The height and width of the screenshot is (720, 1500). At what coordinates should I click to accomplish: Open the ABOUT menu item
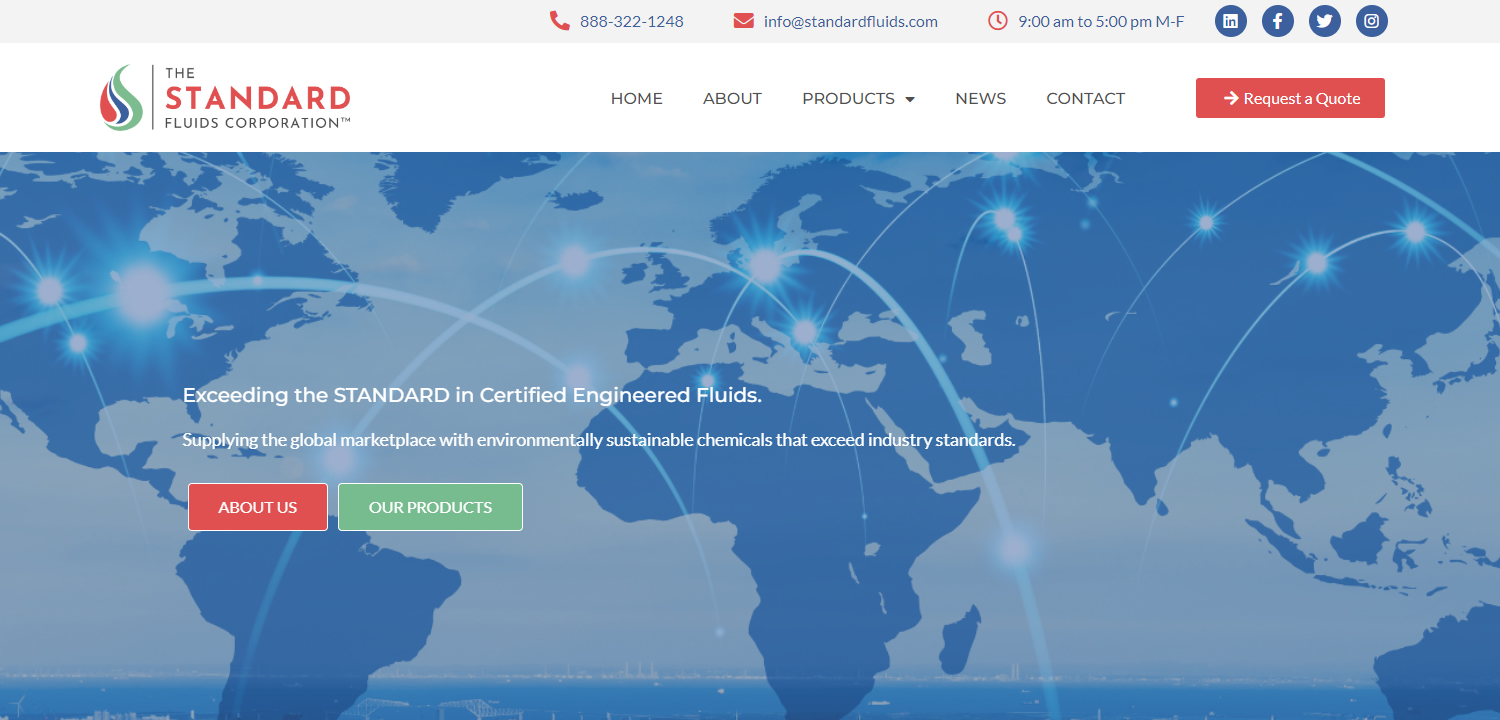[x=732, y=98]
